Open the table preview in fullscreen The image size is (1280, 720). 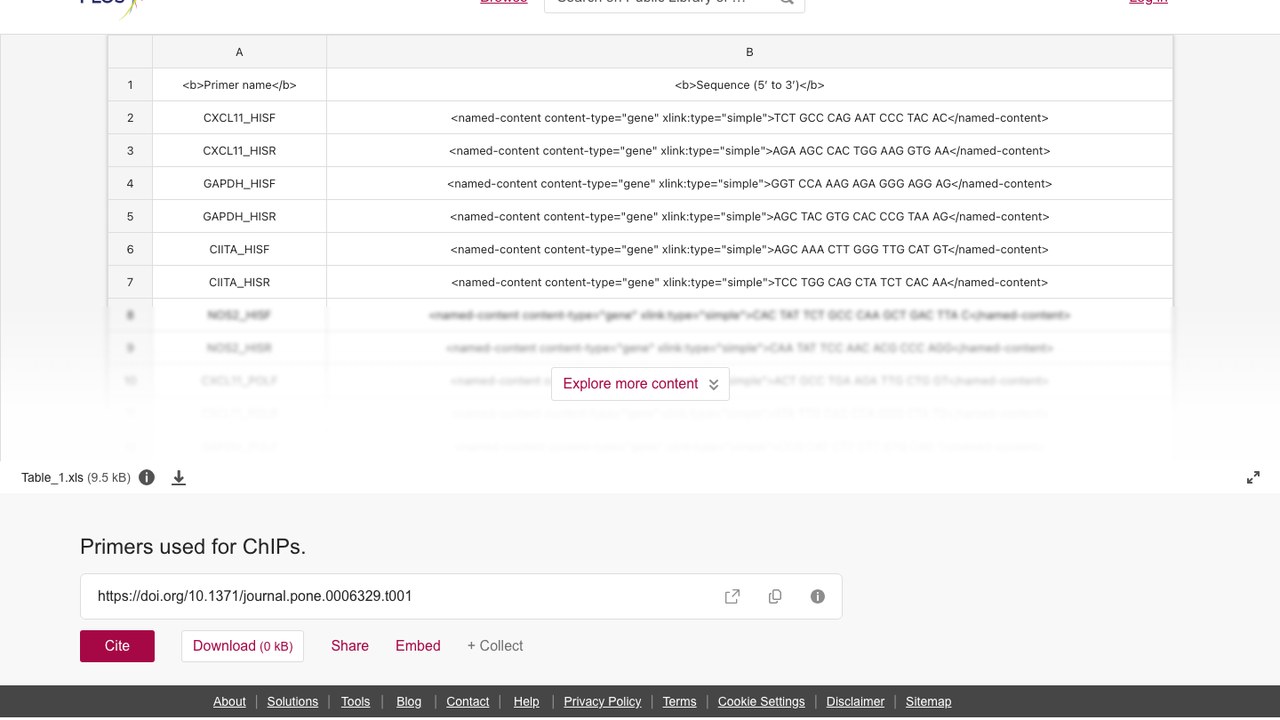point(1253,478)
